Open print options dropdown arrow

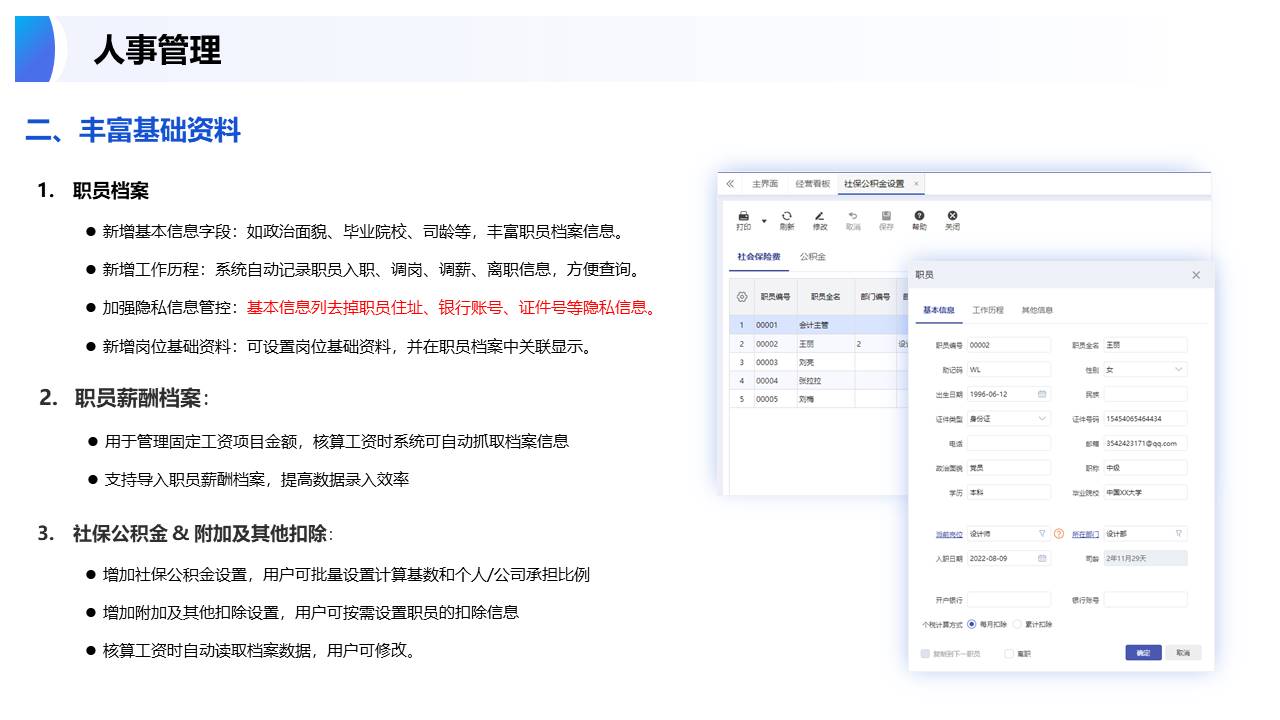764,221
